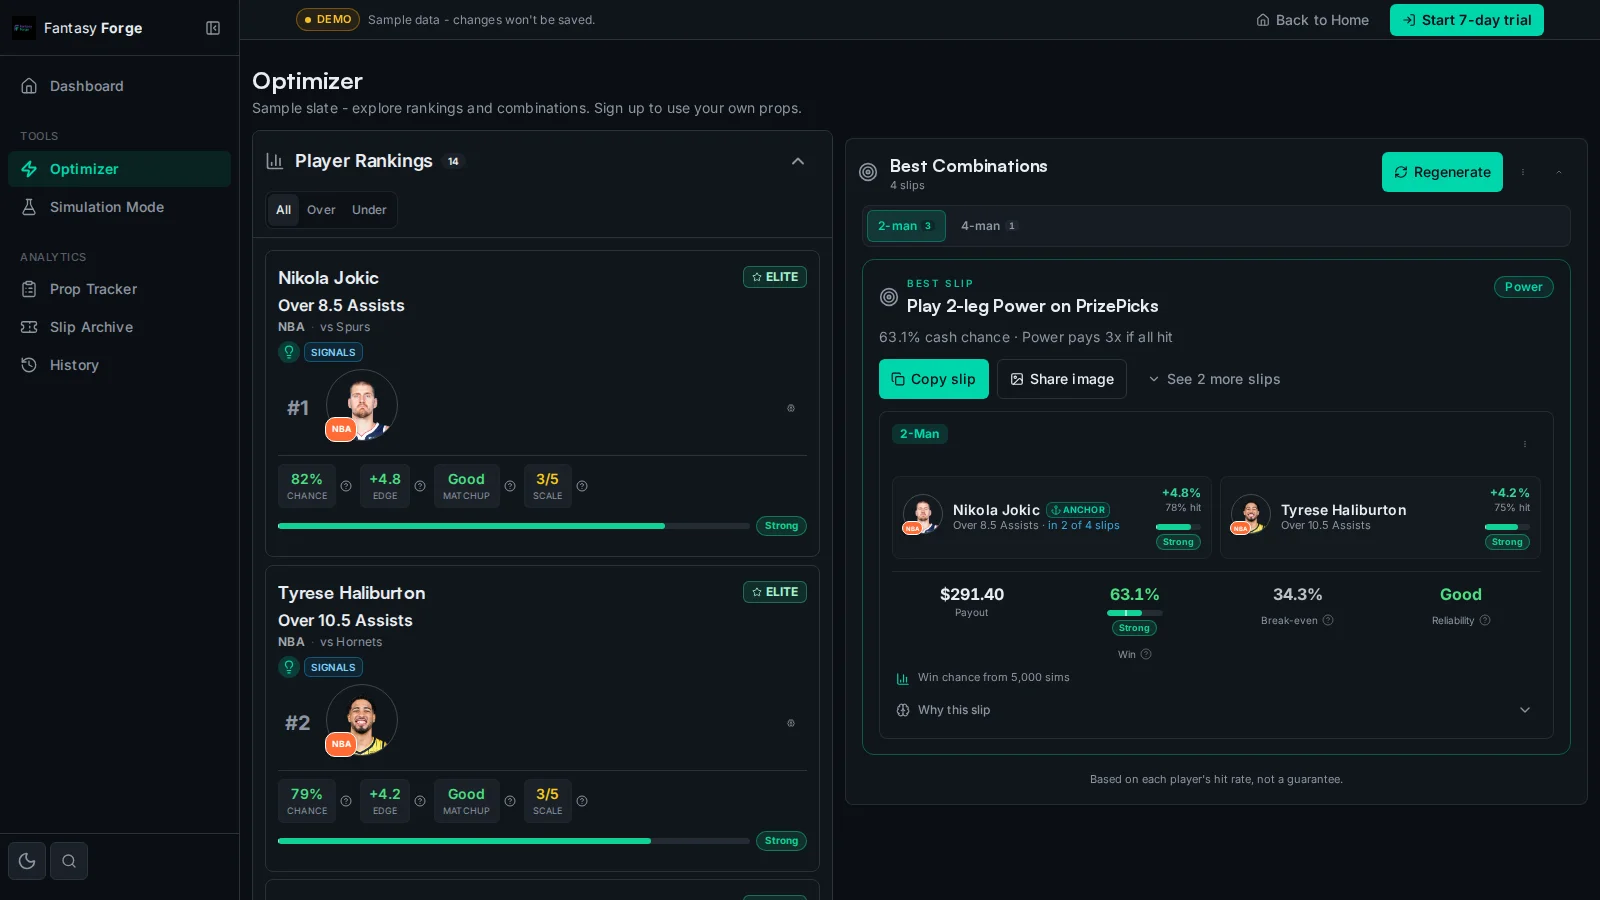
Task: Click the ELITE badge on Tyrese Haliburton
Action: [x=775, y=592]
